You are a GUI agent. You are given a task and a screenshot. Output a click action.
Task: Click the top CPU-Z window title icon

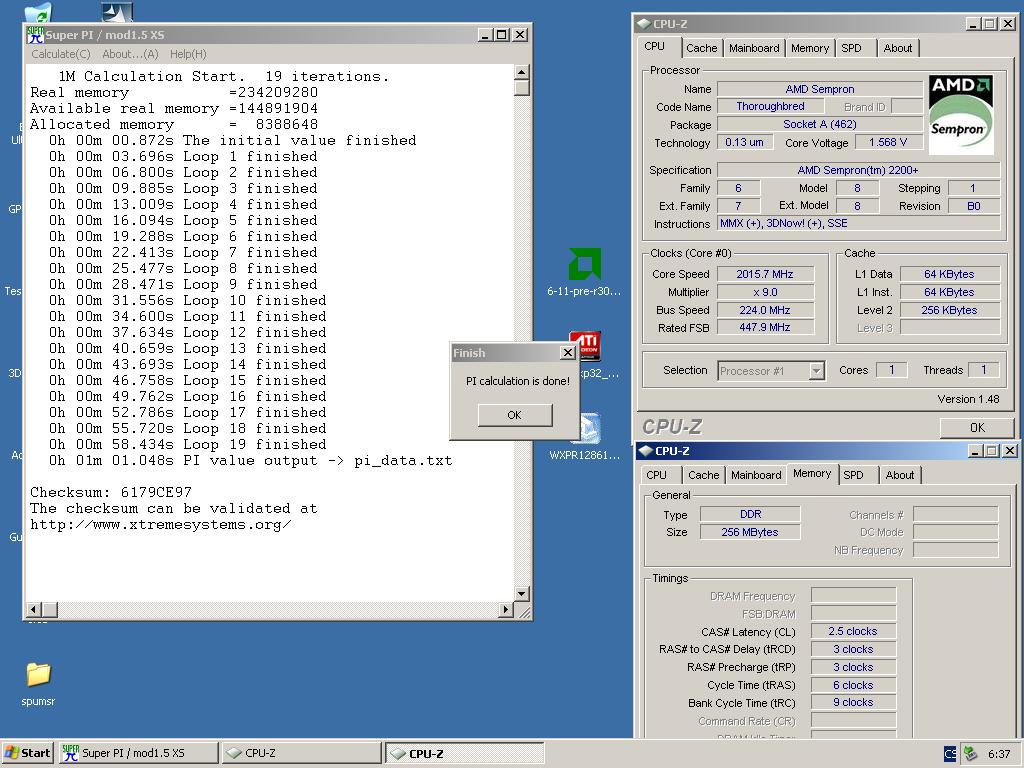coord(643,24)
